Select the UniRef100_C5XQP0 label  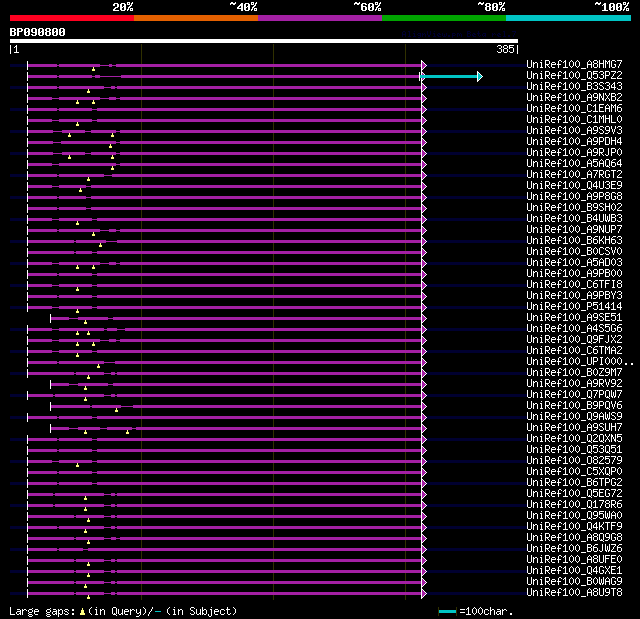[574, 471]
